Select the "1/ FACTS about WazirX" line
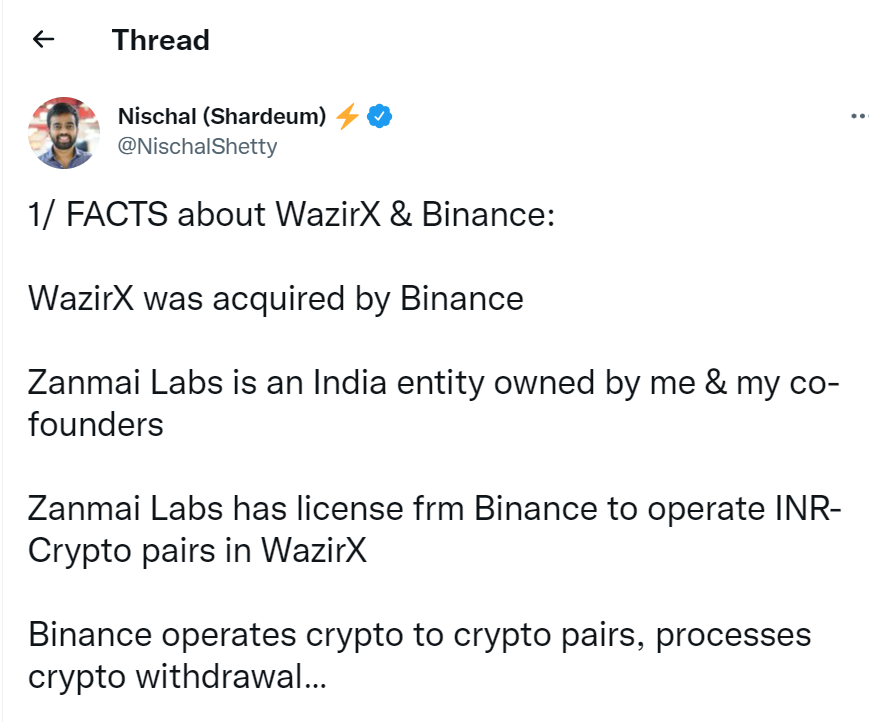 point(292,214)
